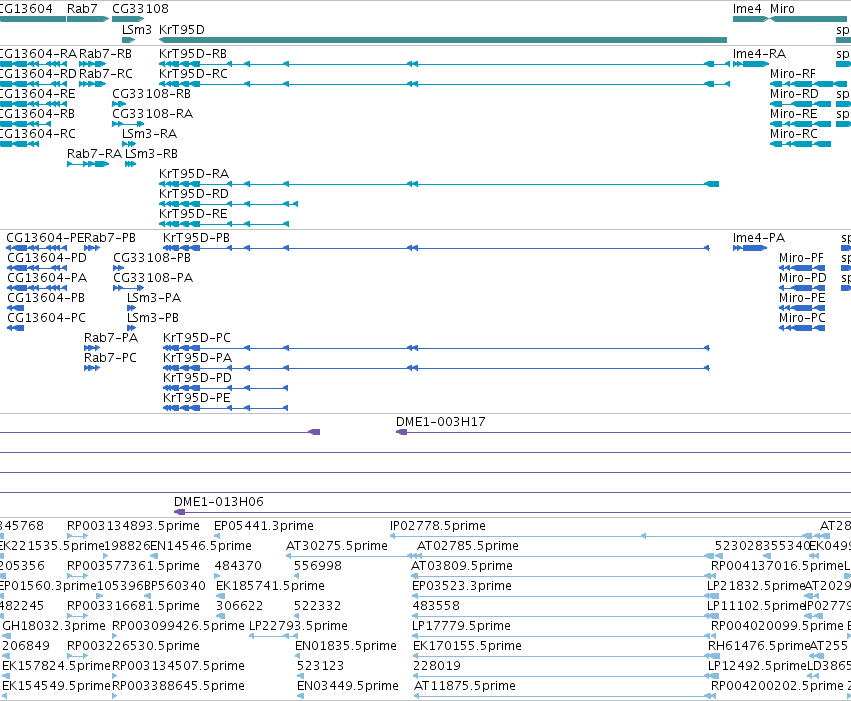Screen dimensions: 851x701
Task: Click transcript KrT95D-RB label
Action: pyautogui.click(x=193, y=54)
